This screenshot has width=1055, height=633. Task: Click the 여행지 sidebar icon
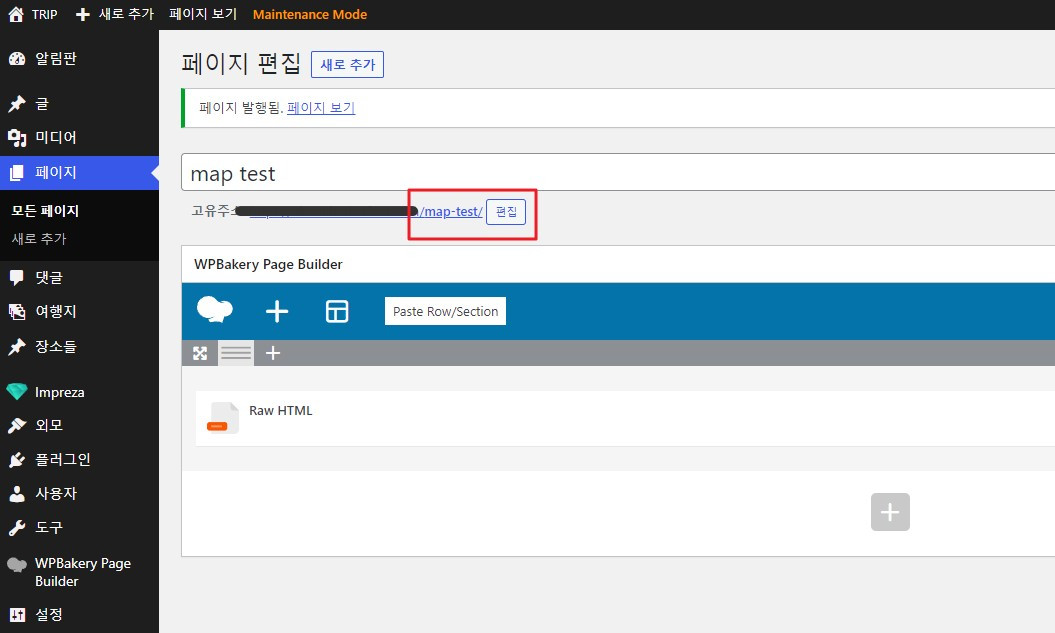17,311
